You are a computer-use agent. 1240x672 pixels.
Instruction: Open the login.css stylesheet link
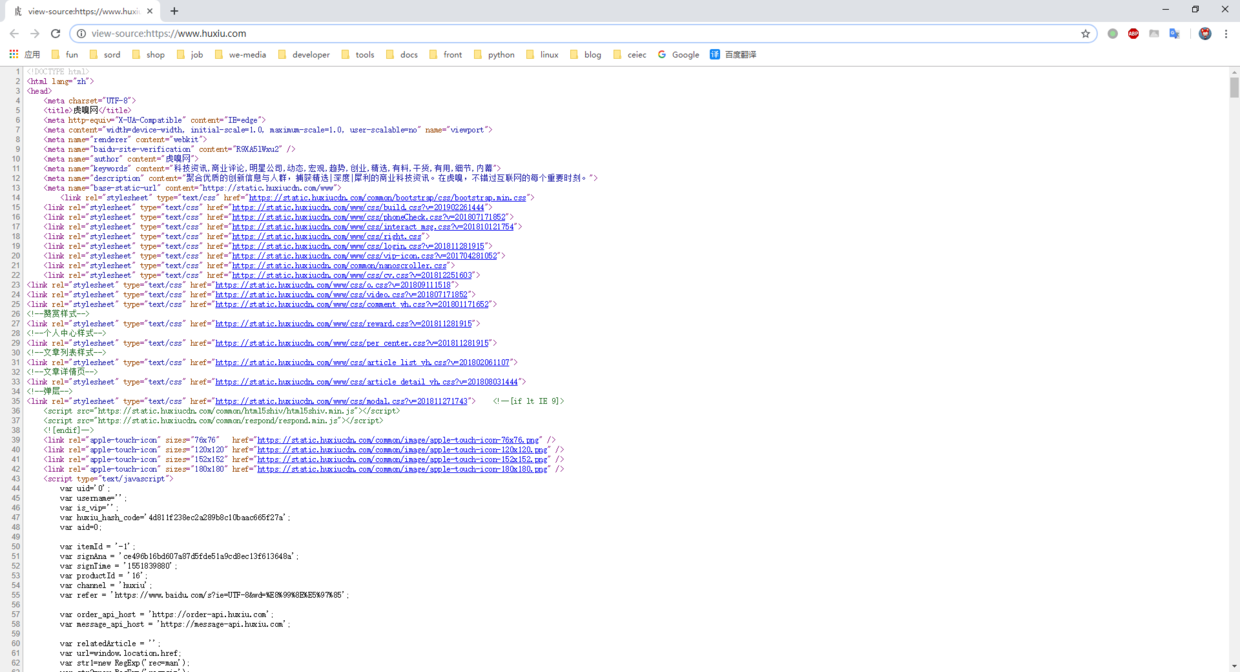358,246
